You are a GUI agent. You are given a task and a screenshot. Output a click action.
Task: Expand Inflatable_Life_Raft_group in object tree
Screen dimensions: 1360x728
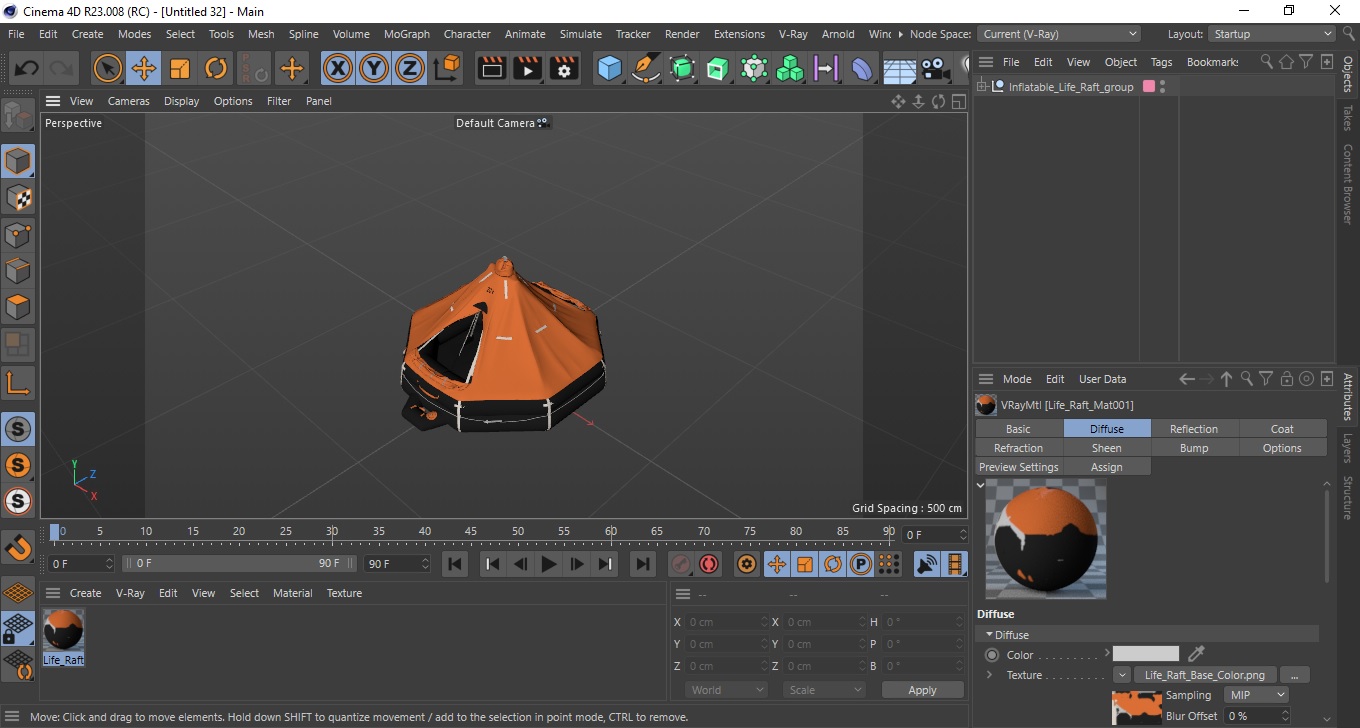(x=983, y=87)
